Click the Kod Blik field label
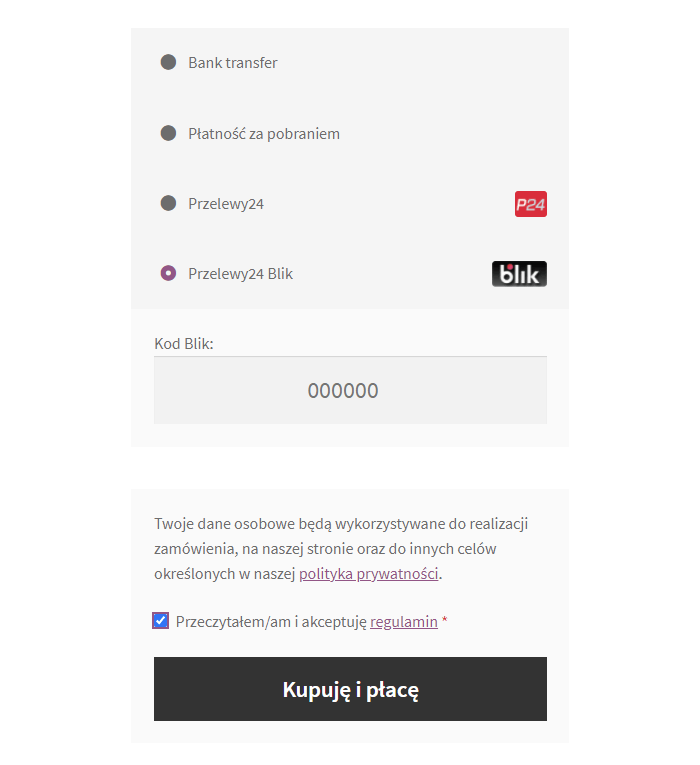Viewport: 700px width, 765px height. point(184,344)
